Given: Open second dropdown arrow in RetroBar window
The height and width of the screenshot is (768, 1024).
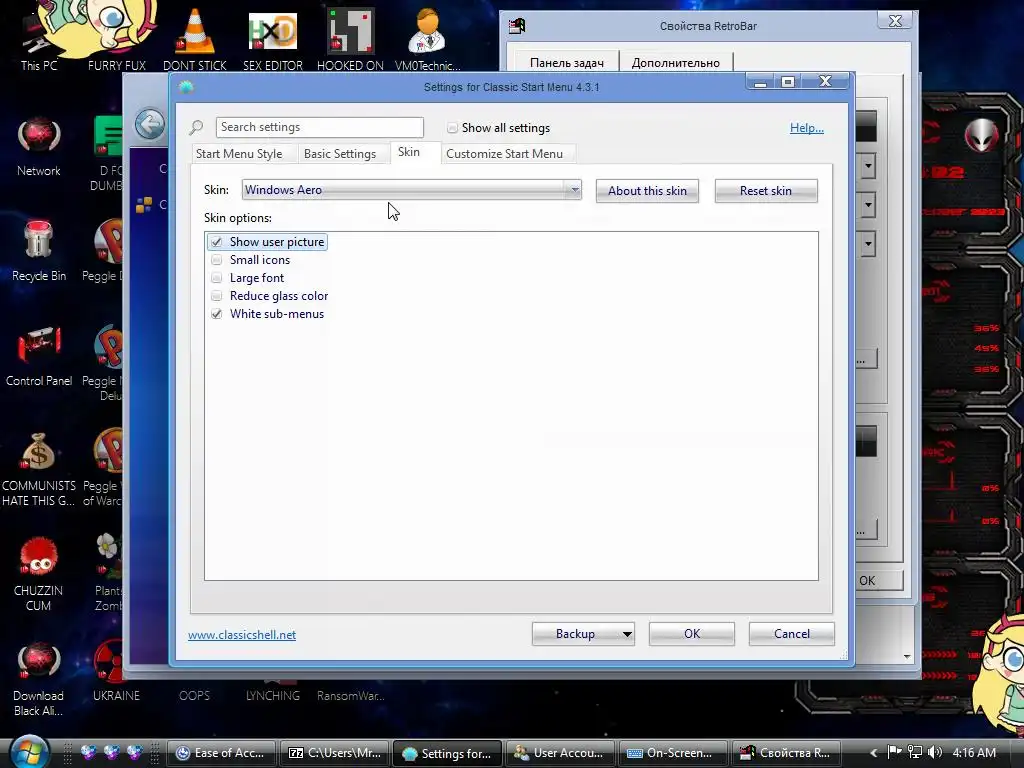Looking at the screenshot, I should (x=867, y=205).
